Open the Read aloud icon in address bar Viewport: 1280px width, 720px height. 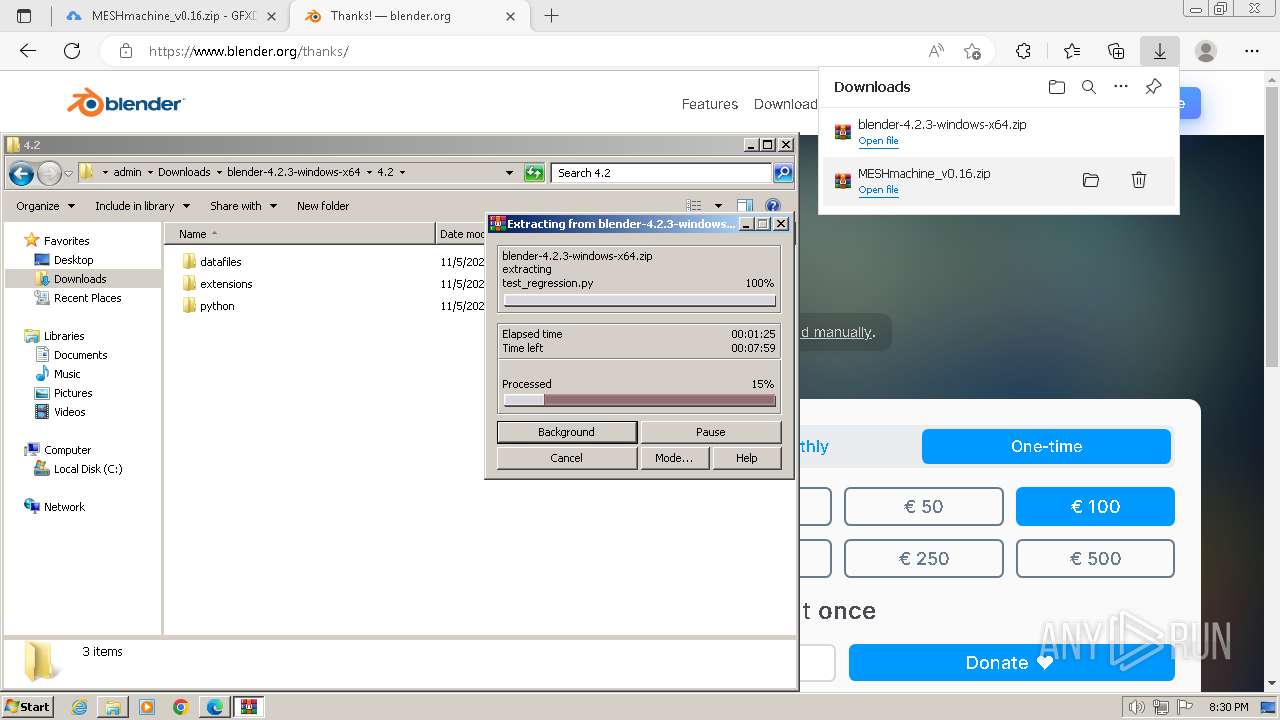click(936, 51)
